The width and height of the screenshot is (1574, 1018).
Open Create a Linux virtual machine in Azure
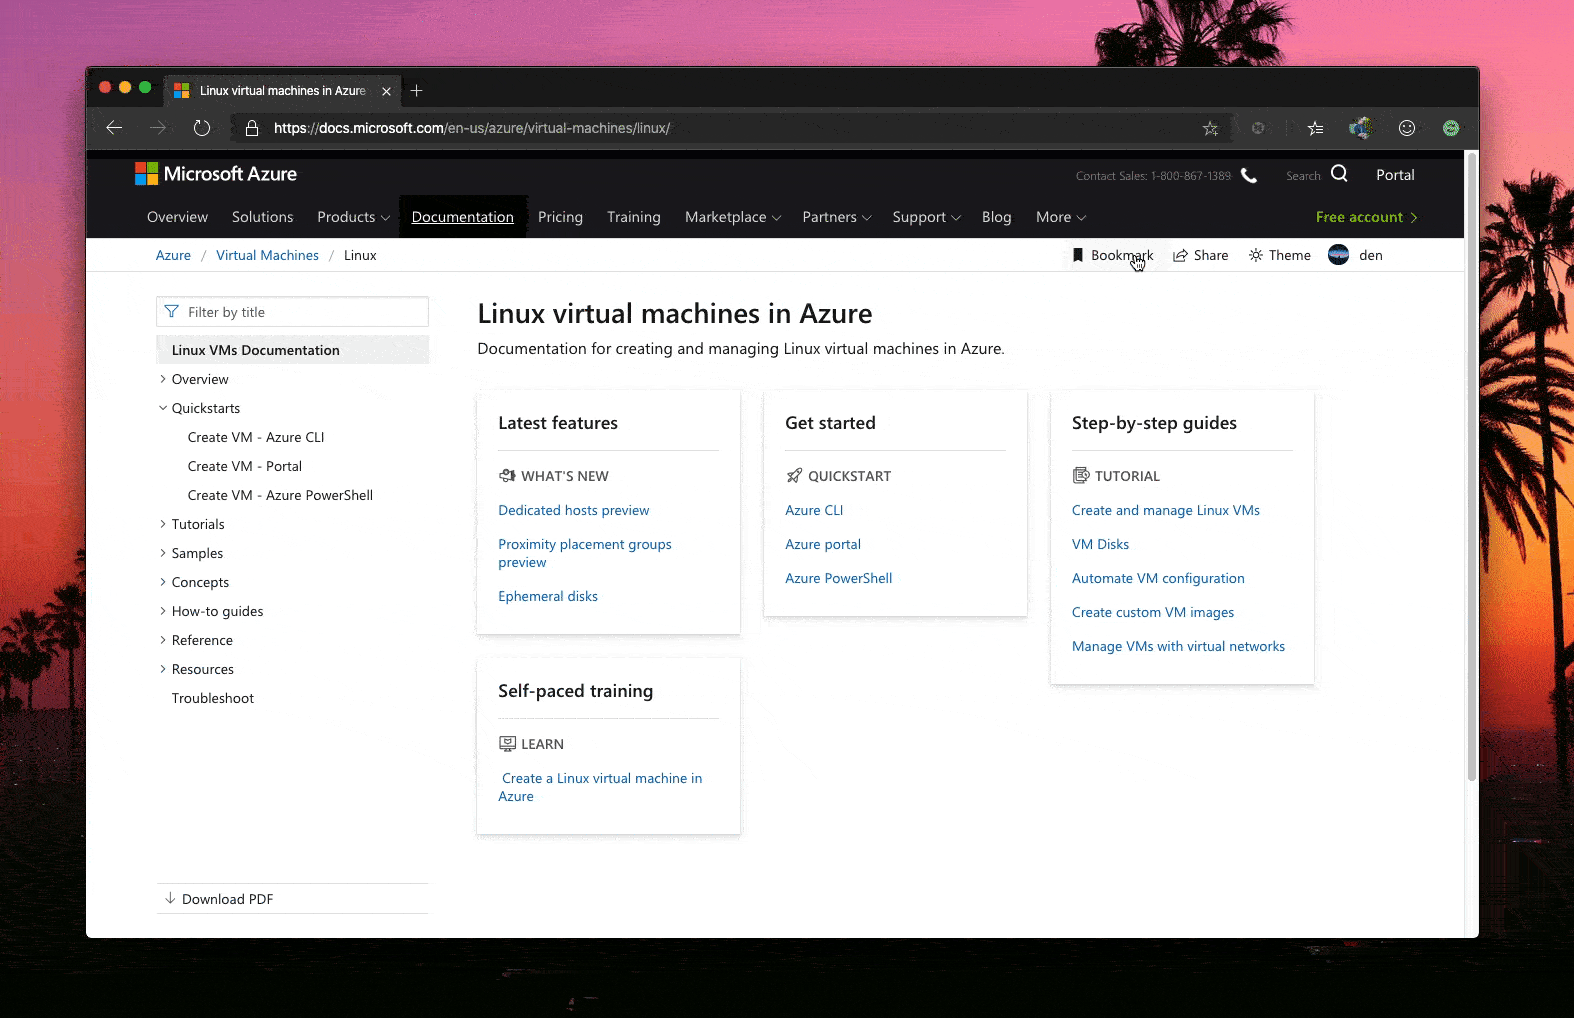[x=600, y=787]
